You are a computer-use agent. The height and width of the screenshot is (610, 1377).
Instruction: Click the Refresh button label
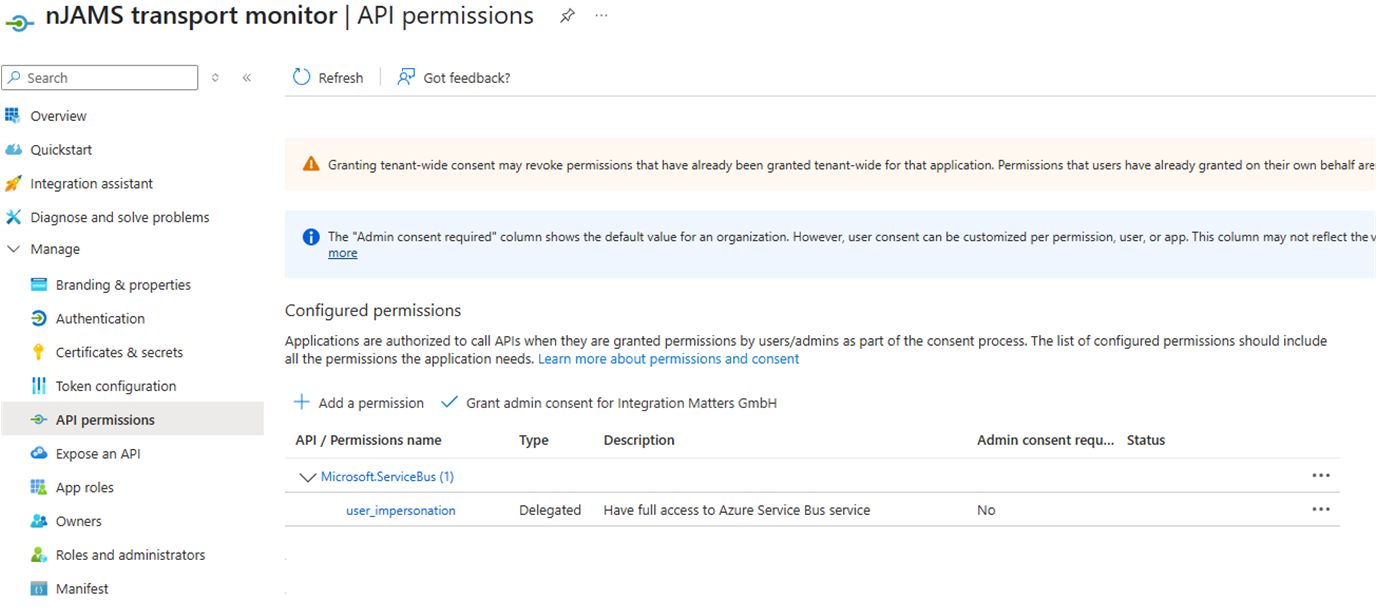pos(341,78)
